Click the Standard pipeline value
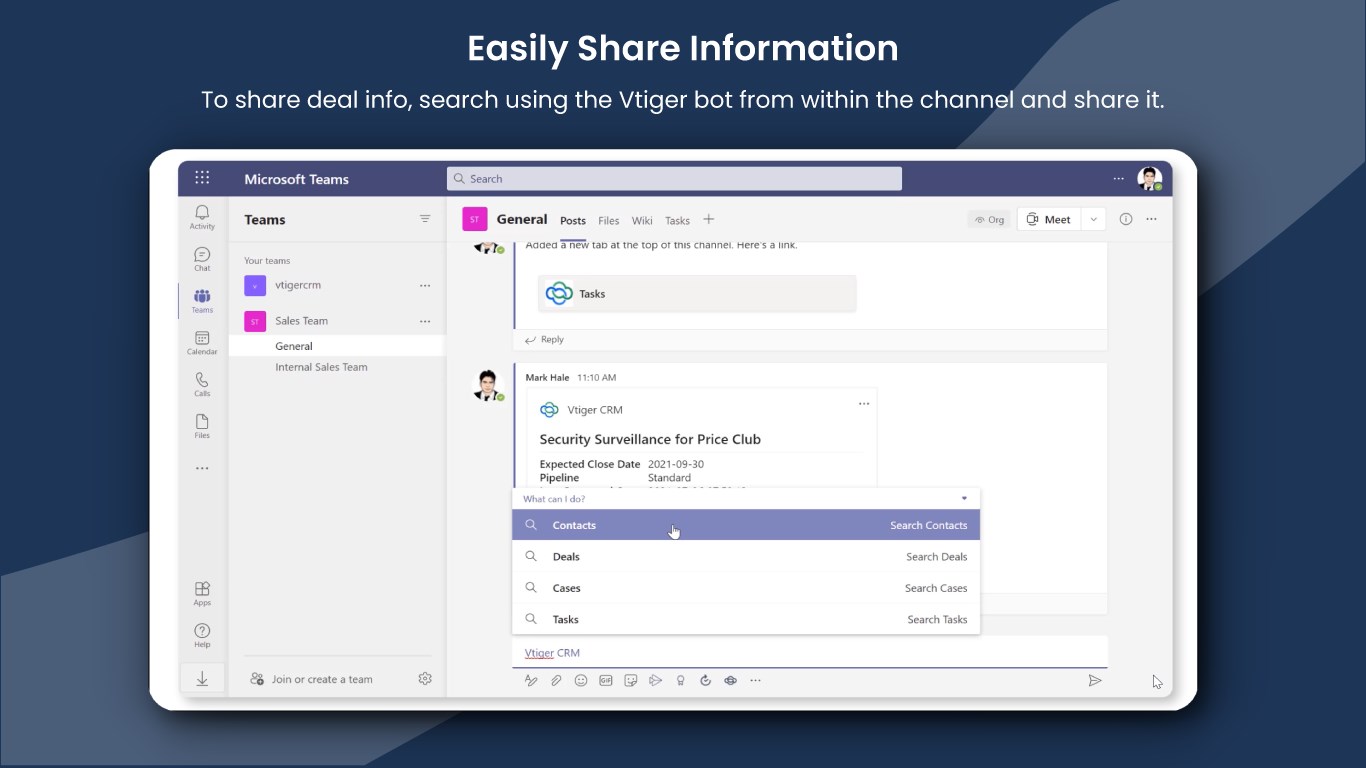This screenshot has height=768, width=1366. 669,478
